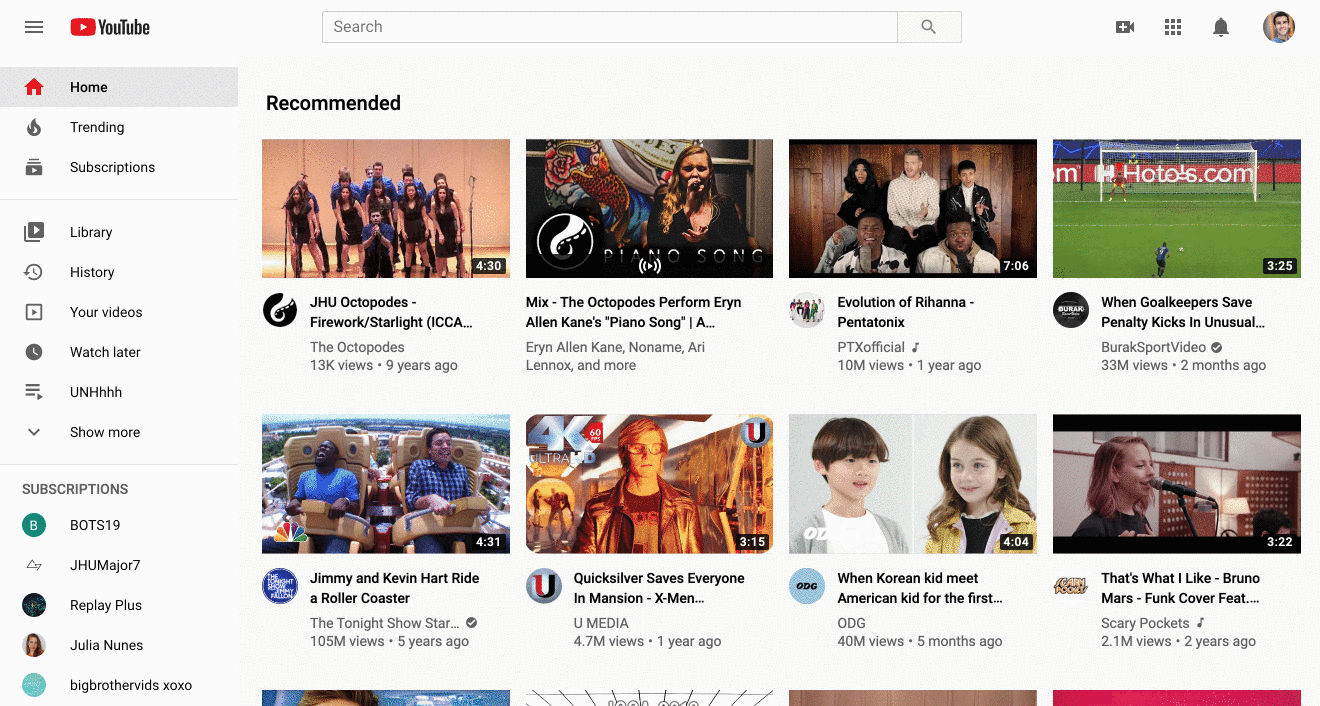The image size is (1320, 706).
Task: Play the Piano Song mix thumbnail
Action: [x=649, y=208]
